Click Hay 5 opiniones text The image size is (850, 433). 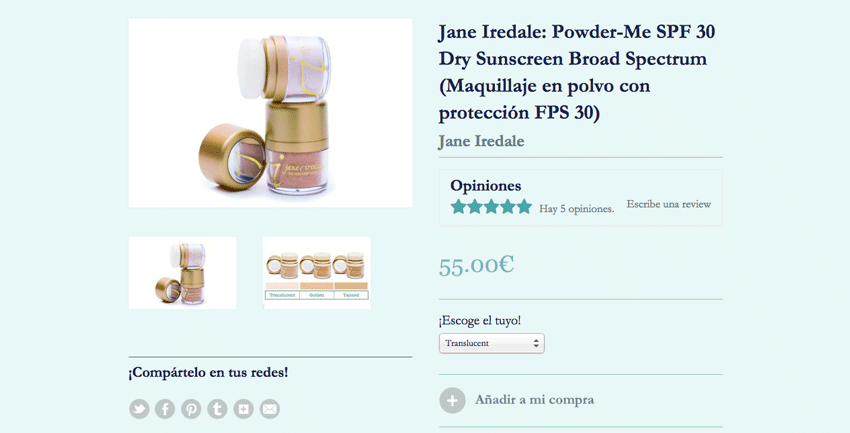coord(576,209)
